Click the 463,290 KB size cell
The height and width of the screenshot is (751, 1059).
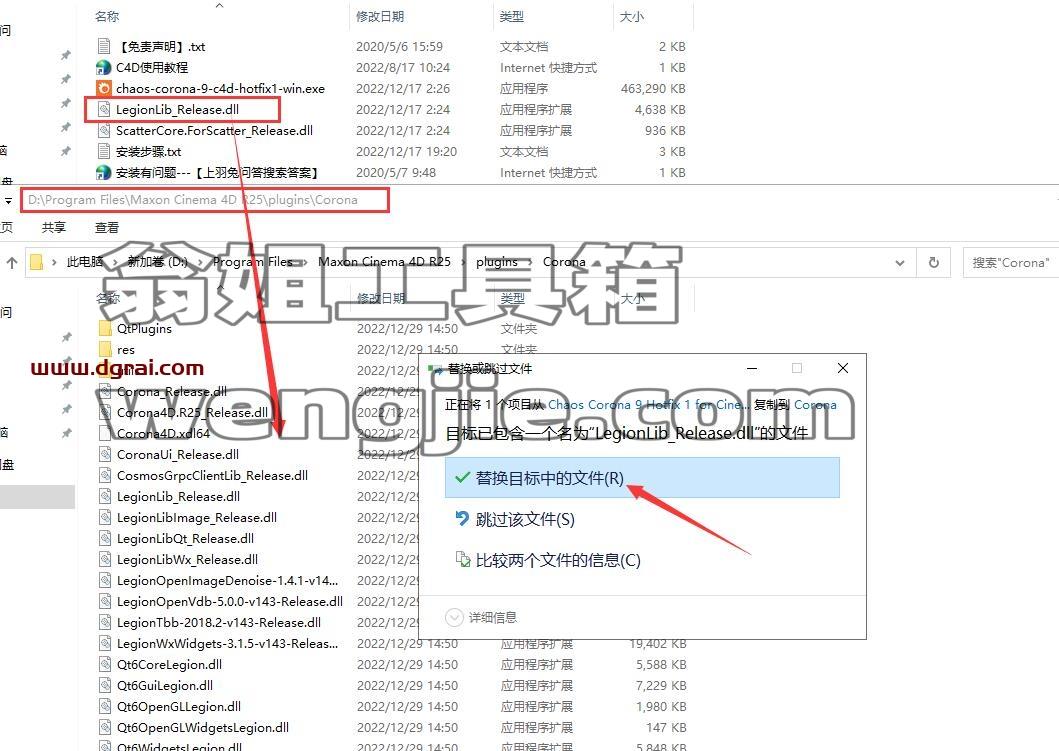tap(653, 88)
